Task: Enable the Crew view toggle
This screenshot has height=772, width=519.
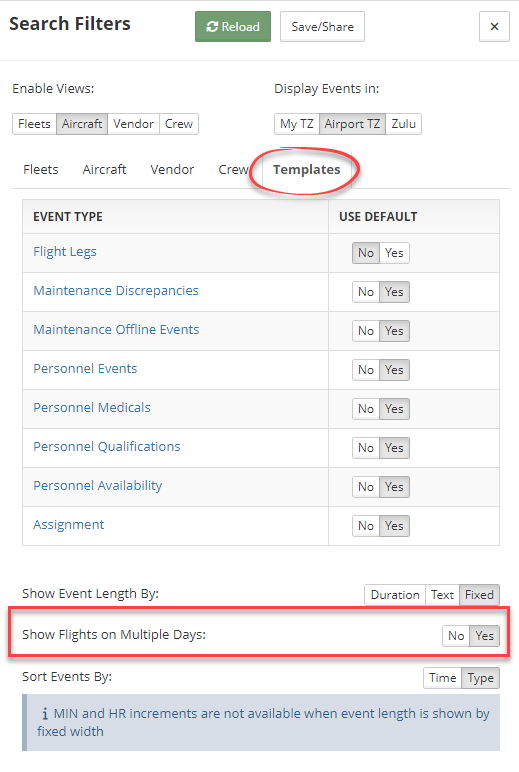Action: coord(179,124)
